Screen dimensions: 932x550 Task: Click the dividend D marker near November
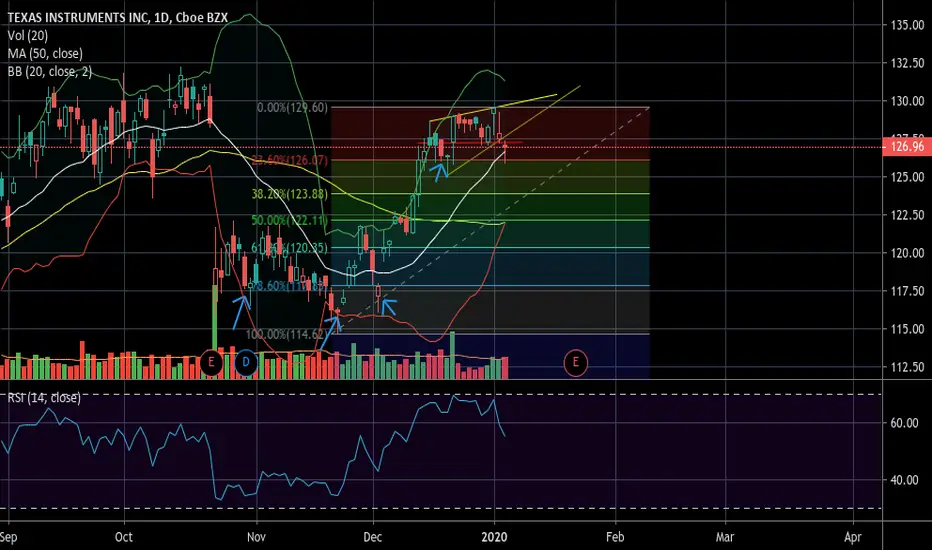pyautogui.click(x=245, y=363)
